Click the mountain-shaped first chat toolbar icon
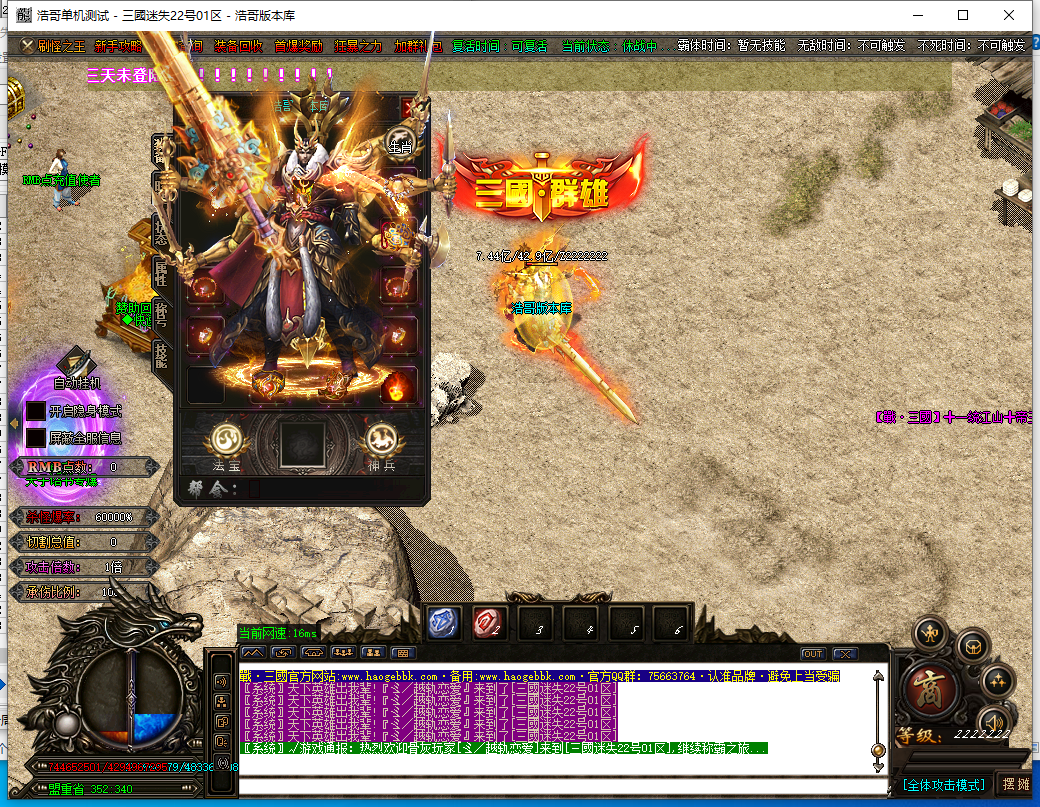The width and height of the screenshot is (1040, 807). [253, 653]
